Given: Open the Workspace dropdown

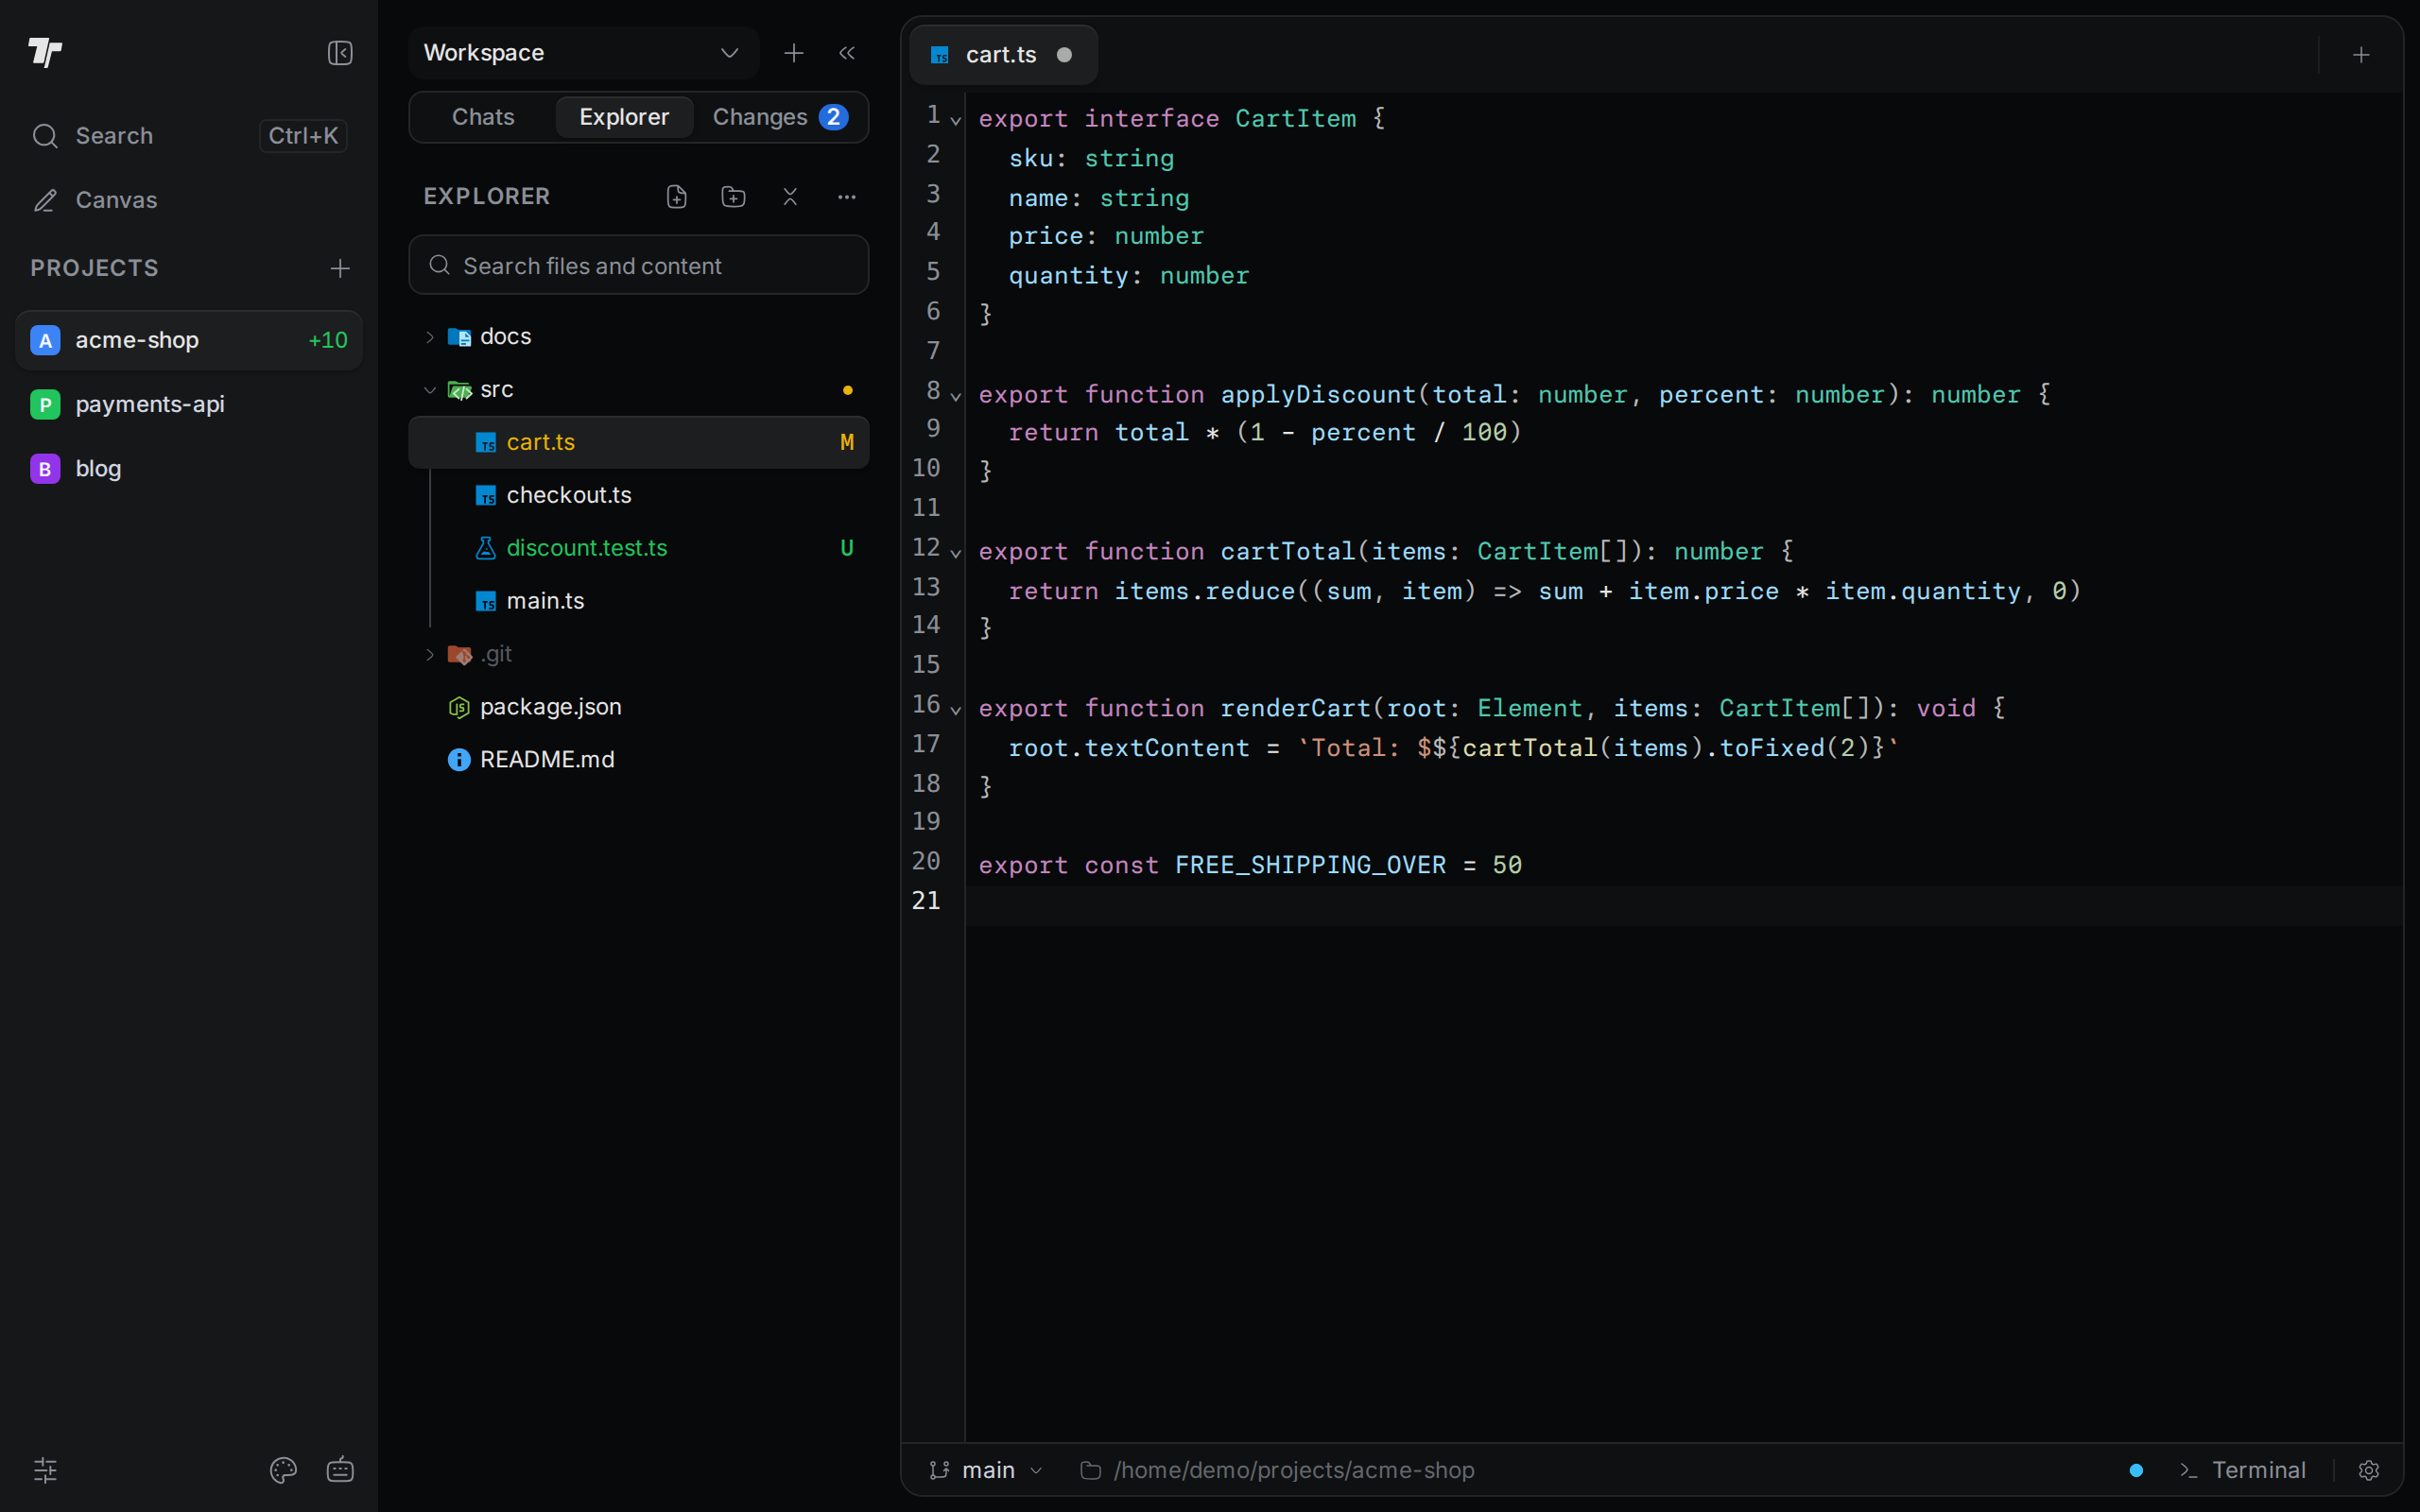Looking at the screenshot, I should (x=583, y=53).
